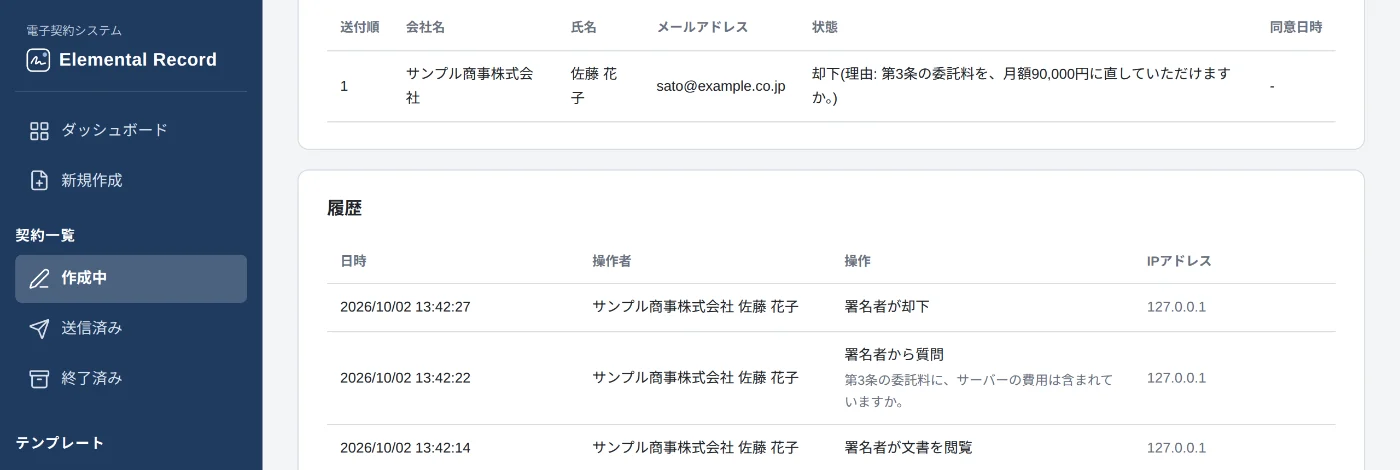Viewport: 1400px width, 470px height.
Task: Click the 契約一覧 section heading
Action: coord(45,236)
